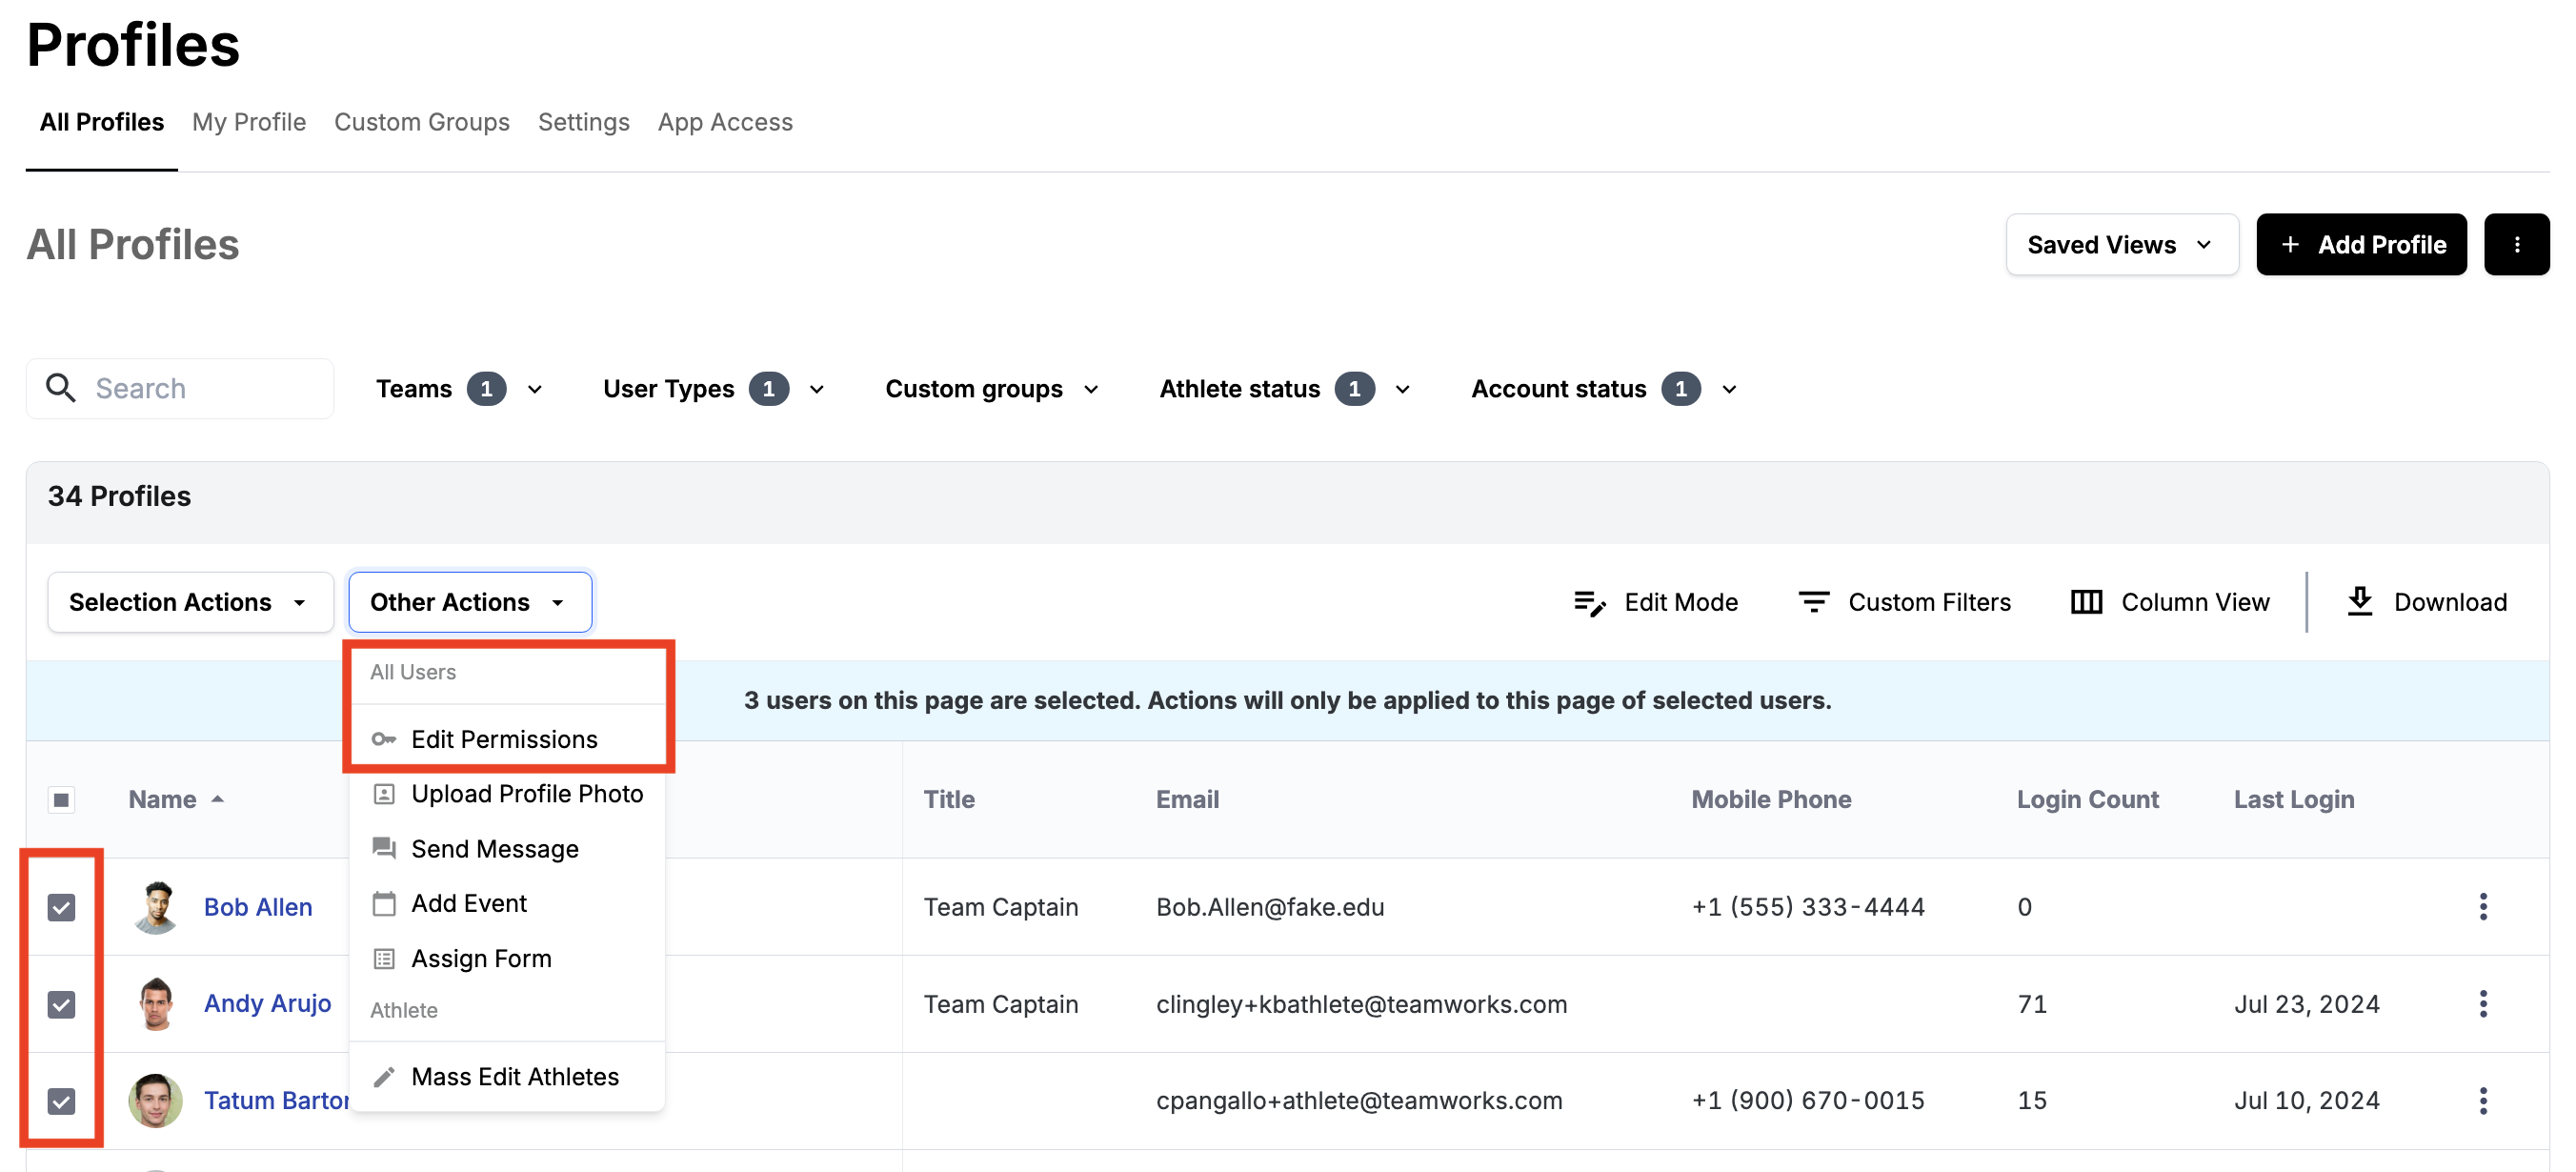Screen dimensions: 2576x1172
Task: Click the Add Profile button
Action: tap(2362, 244)
